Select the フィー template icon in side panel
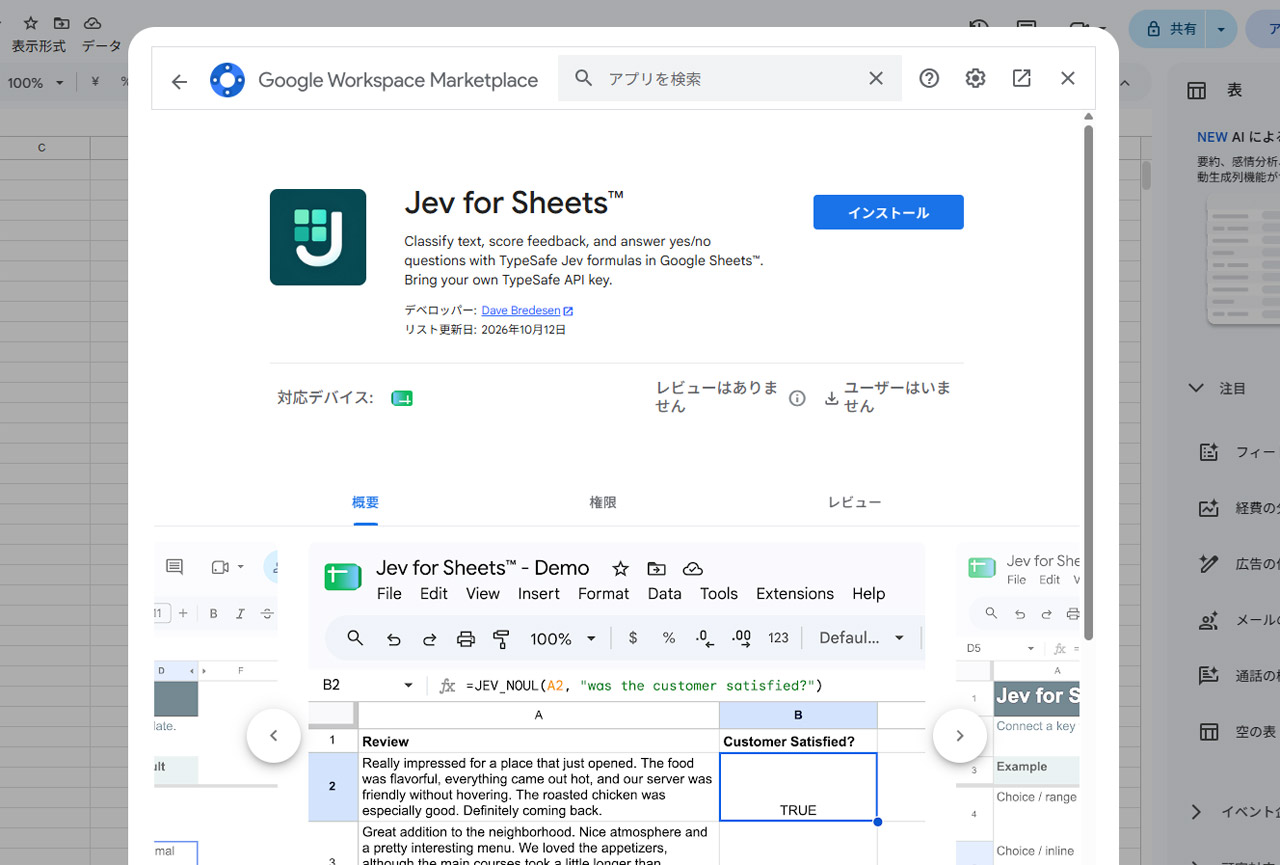The height and width of the screenshot is (865, 1280). (1208, 452)
